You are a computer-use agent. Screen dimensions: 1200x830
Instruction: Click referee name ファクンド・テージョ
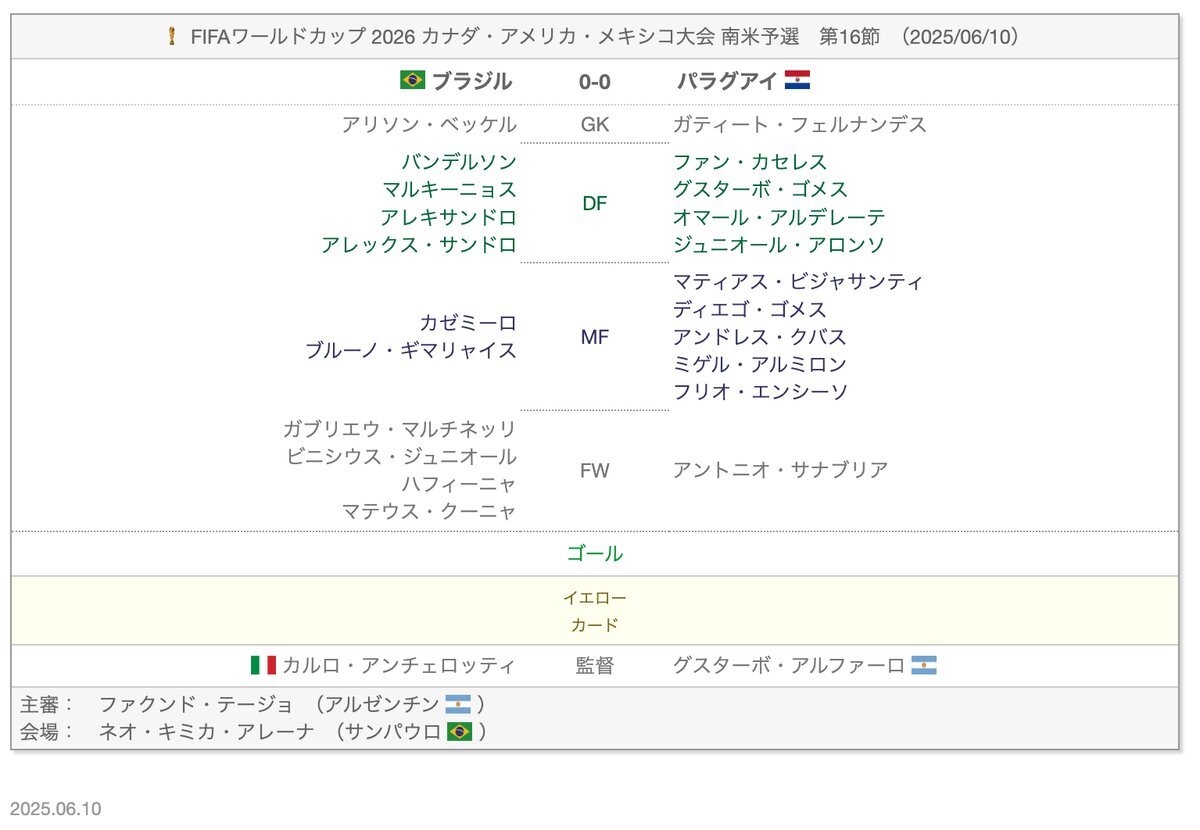click(196, 704)
